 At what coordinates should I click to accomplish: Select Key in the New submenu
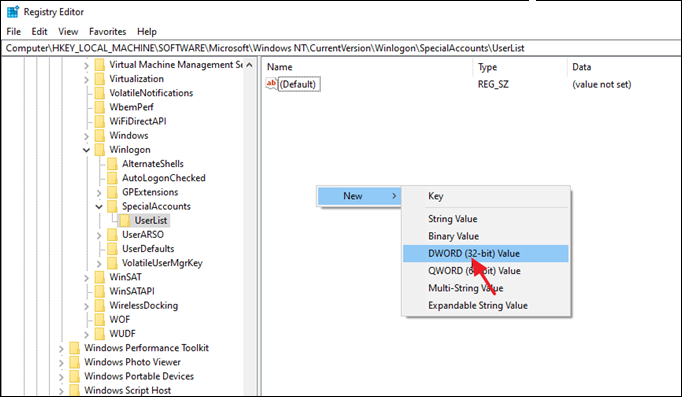coord(485,196)
